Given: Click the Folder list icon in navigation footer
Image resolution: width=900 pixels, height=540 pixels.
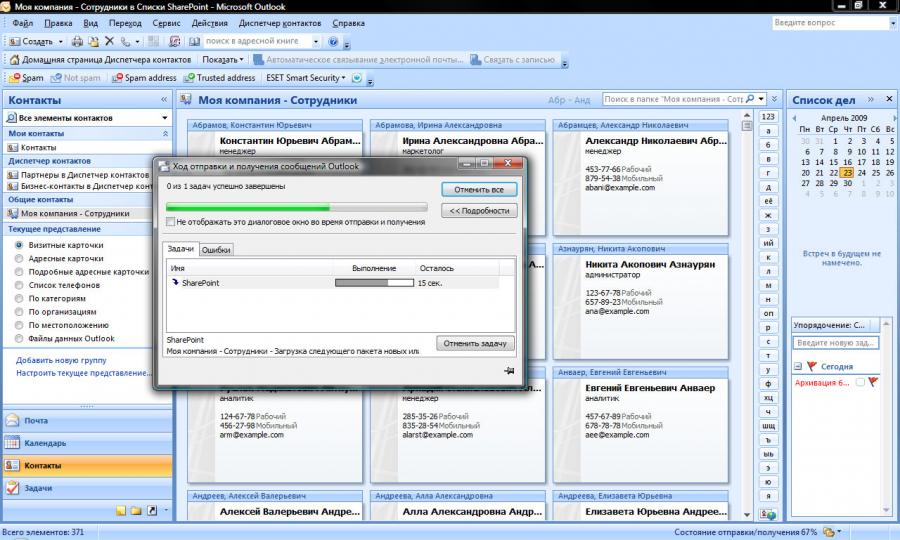Looking at the screenshot, I should pos(136,510).
